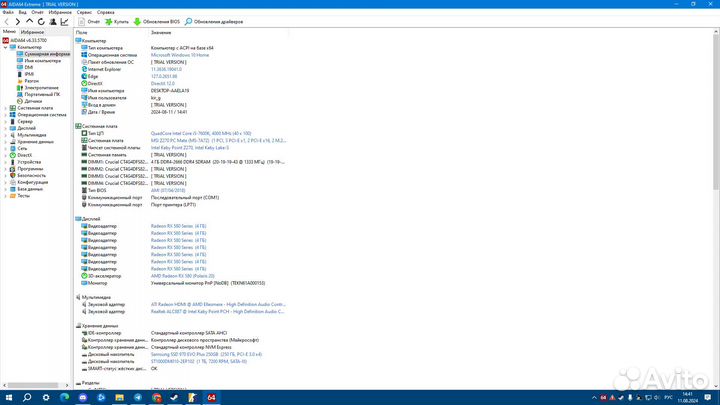Expand the Системная плата tree node
Screen dimensions: 720x405
pyautogui.click(x=6, y=108)
